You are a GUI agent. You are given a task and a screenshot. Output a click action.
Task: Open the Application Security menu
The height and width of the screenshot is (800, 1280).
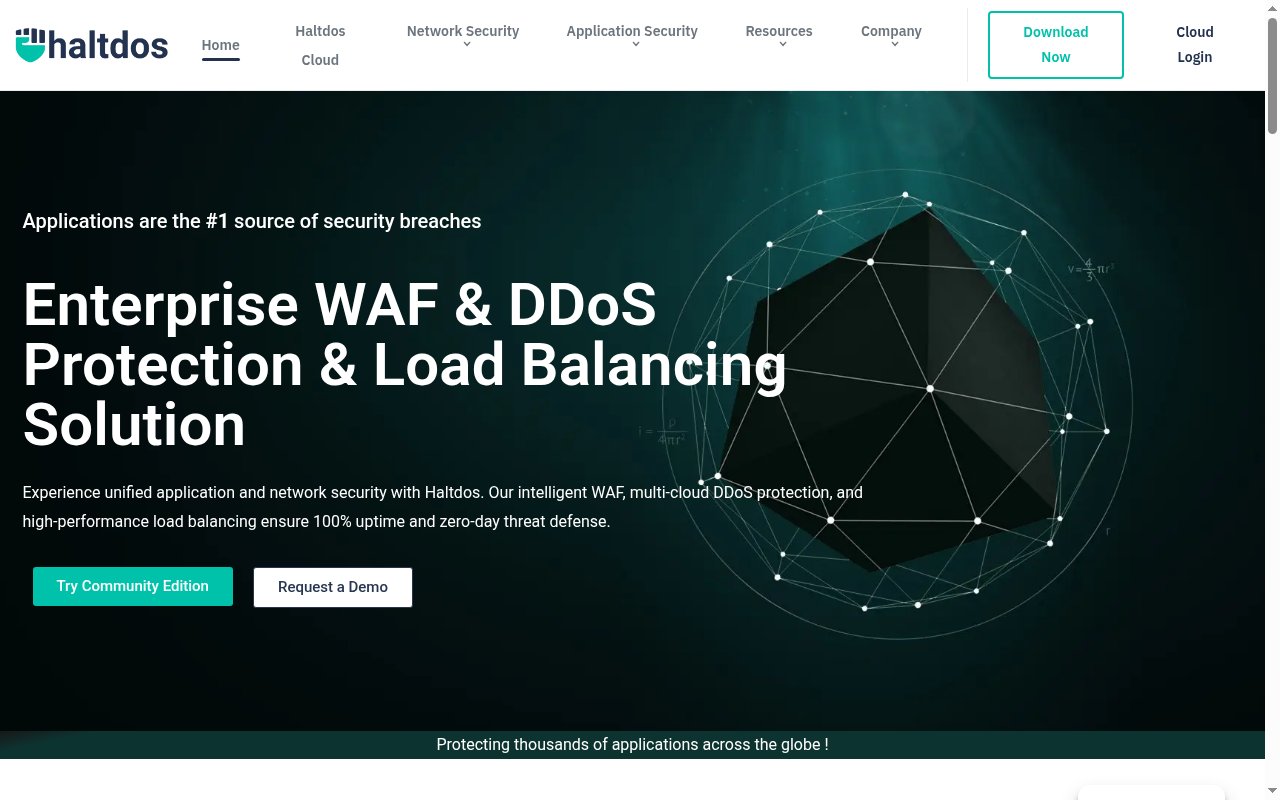coord(632,31)
